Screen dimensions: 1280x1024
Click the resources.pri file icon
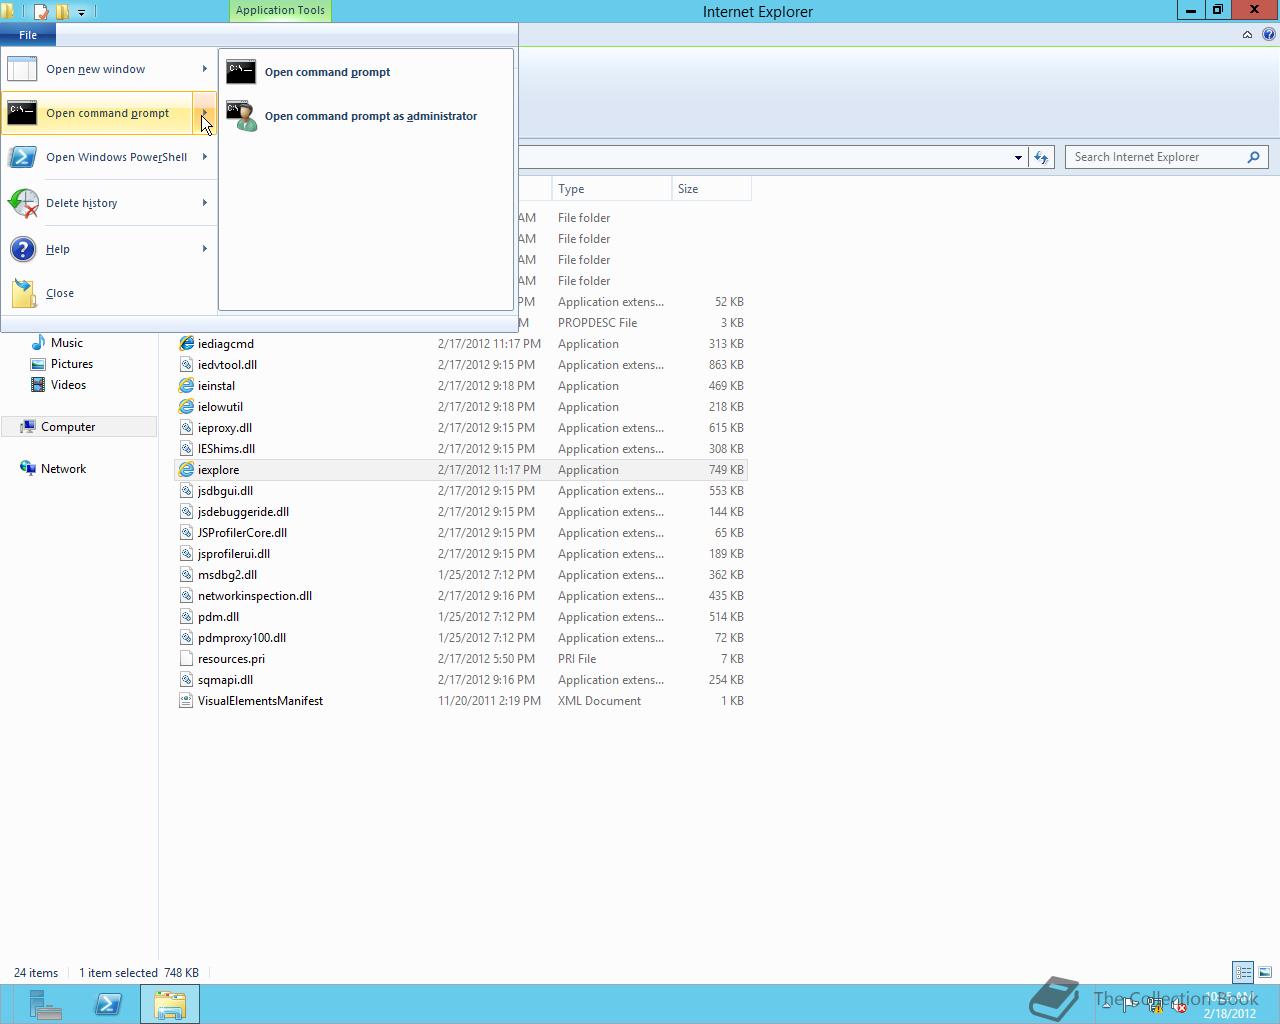(186, 659)
